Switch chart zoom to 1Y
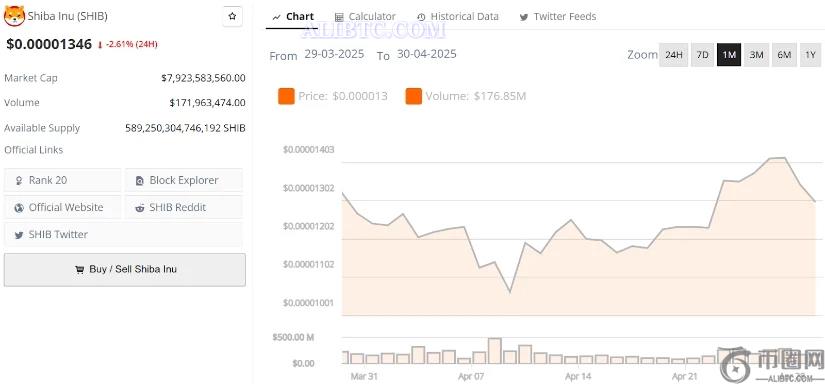The width and height of the screenshot is (825, 384). point(811,55)
